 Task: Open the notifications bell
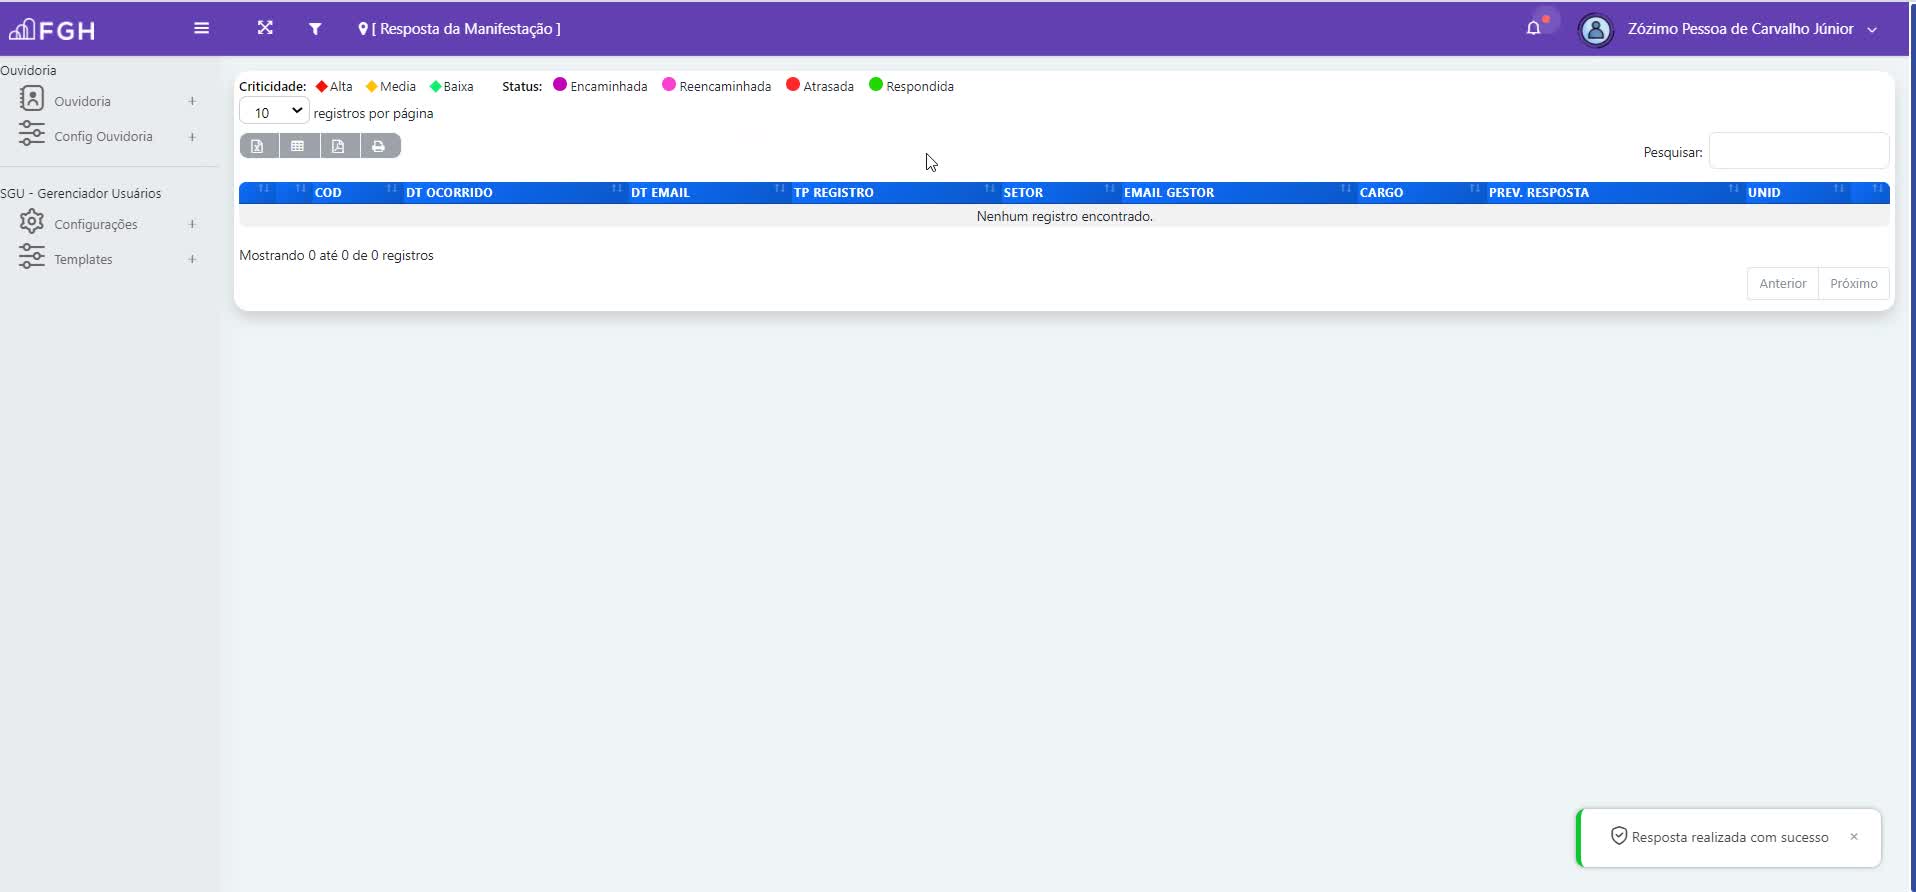click(x=1533, y=28)
